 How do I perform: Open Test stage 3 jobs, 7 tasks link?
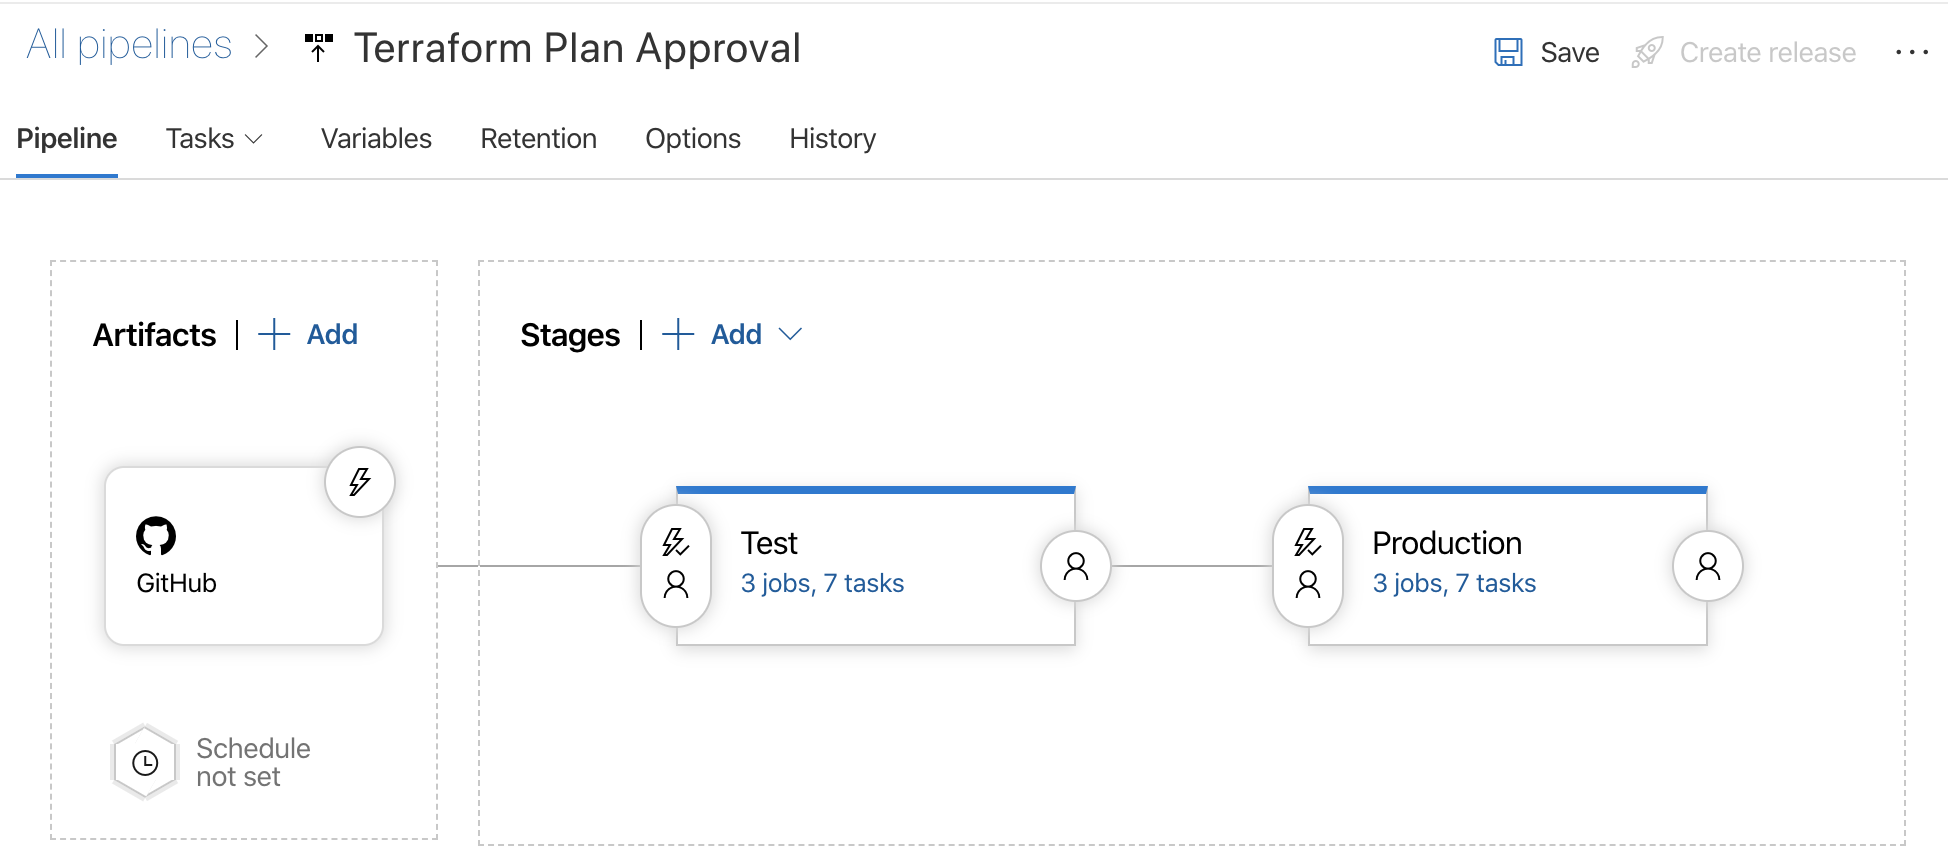pos(822,583)
